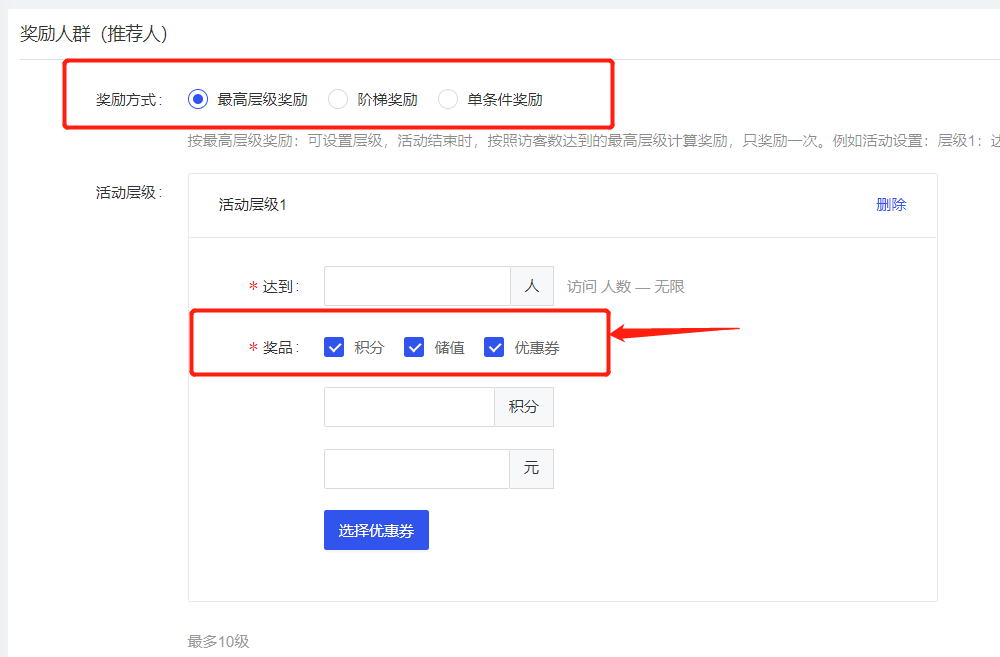Click the 奖励方式 field label

[128, 100]
